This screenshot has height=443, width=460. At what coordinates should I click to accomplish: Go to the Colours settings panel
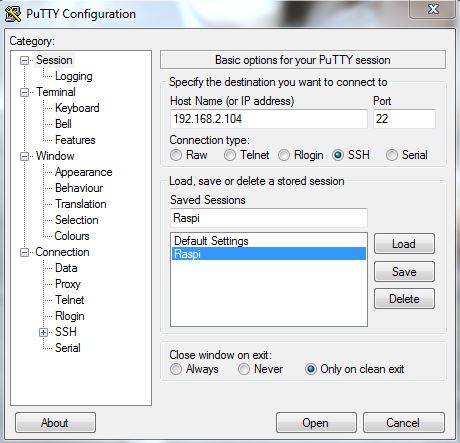click(x=72, y=236)
